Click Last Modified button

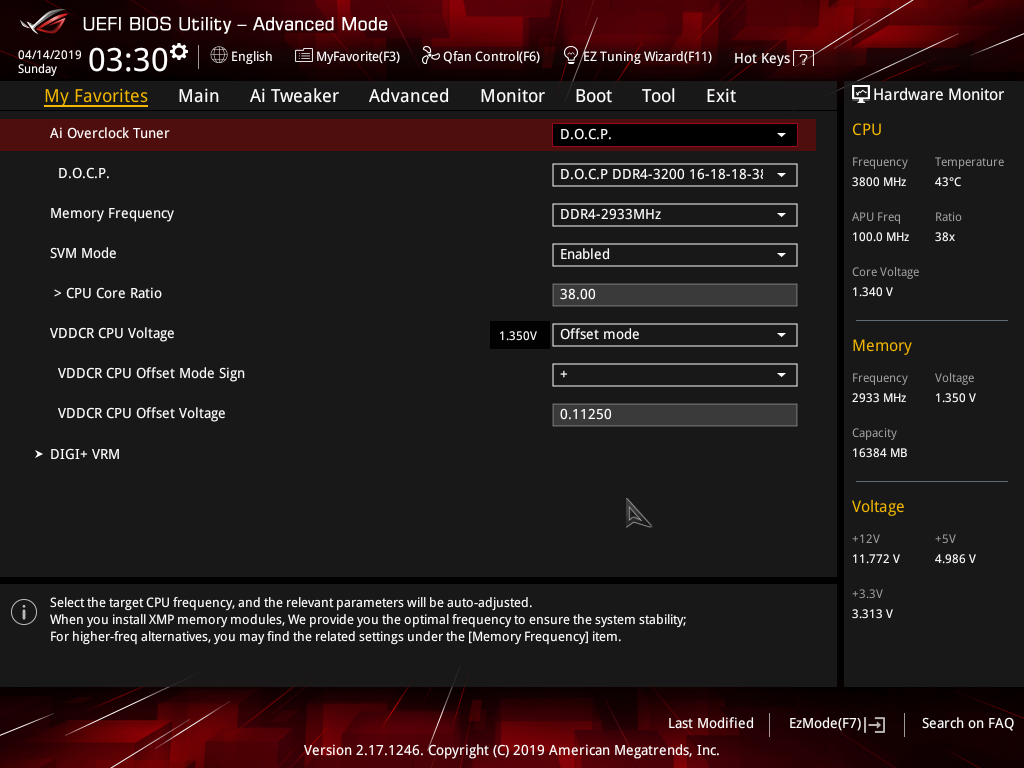click(711, 724)
